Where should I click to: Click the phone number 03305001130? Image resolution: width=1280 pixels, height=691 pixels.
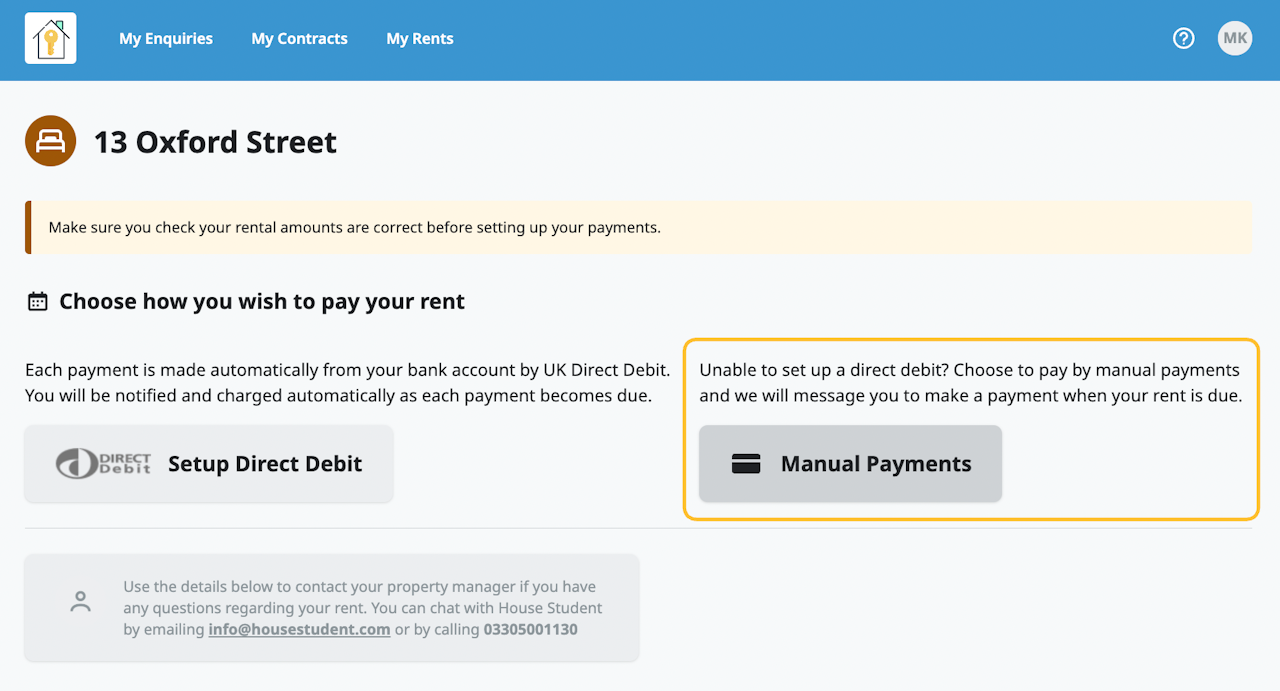click(x=530, y=630)
